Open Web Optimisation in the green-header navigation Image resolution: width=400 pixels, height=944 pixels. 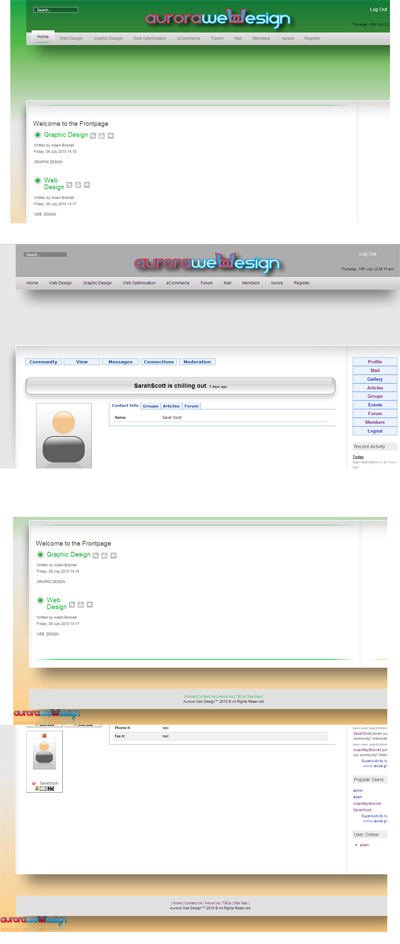click(150, 38)
